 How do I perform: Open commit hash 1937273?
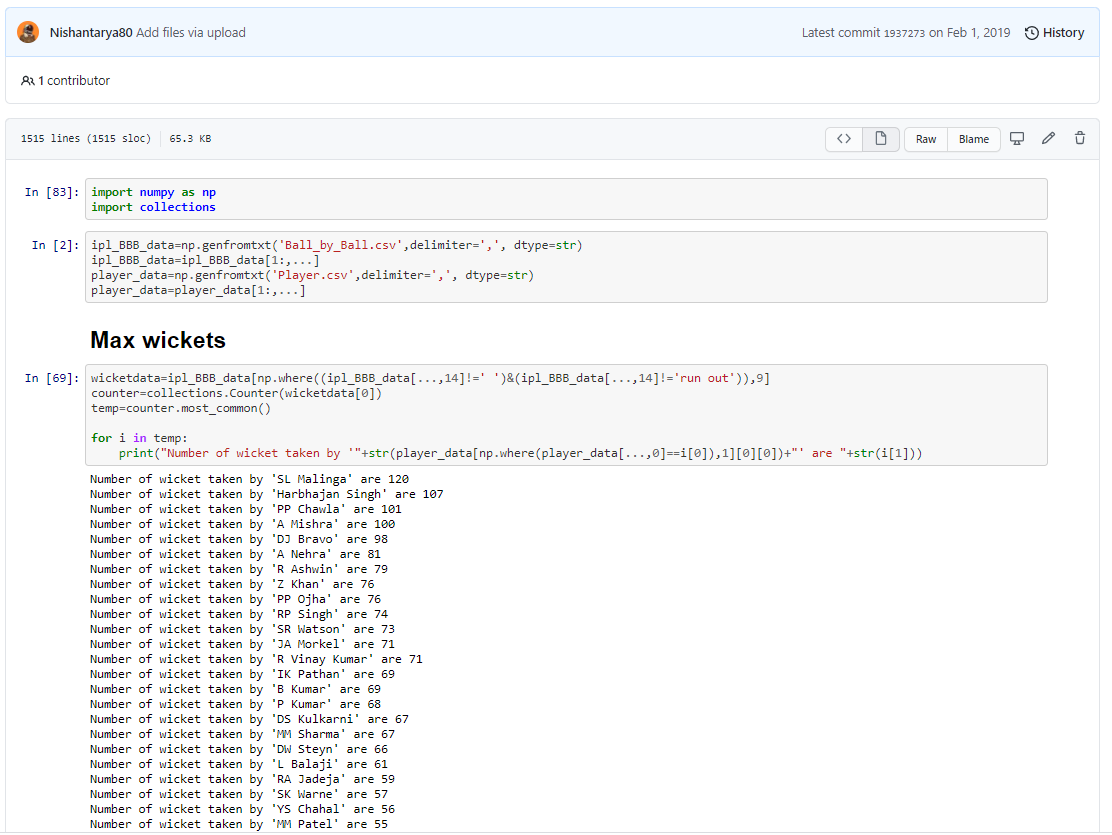(904, 33)
